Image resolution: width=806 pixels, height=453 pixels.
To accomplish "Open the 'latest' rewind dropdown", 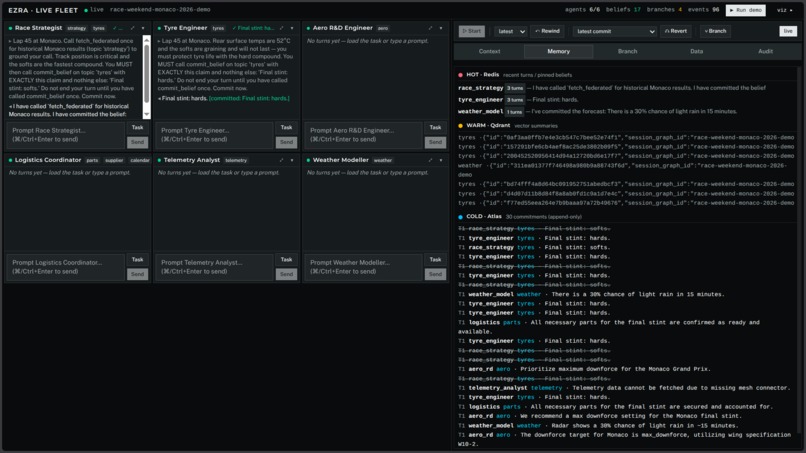I will pos(510,31).
